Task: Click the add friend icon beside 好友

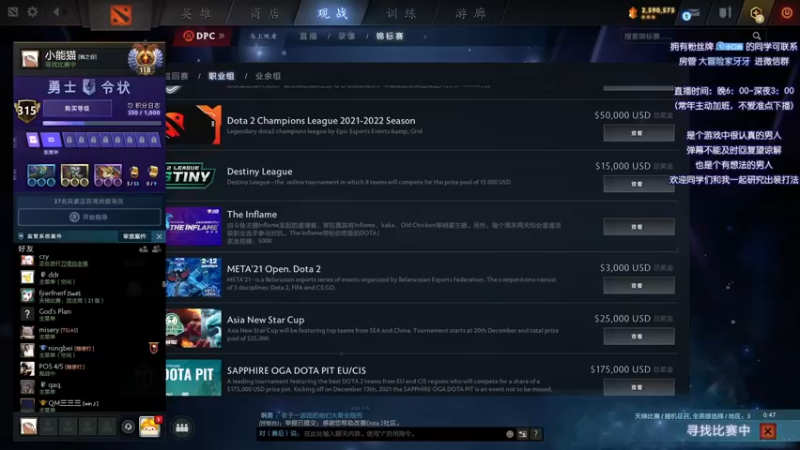Action: pos(143,249)
